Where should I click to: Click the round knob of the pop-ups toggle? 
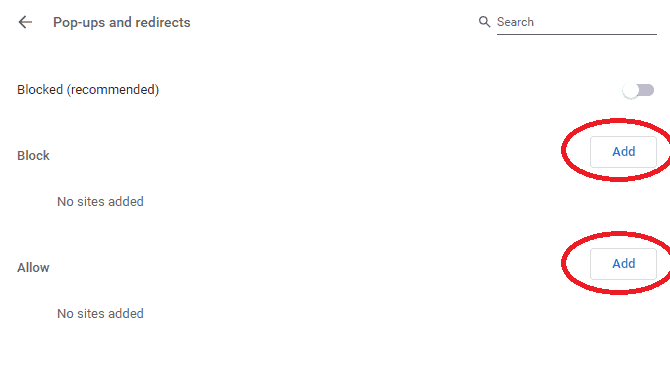[x=630, y=91]
